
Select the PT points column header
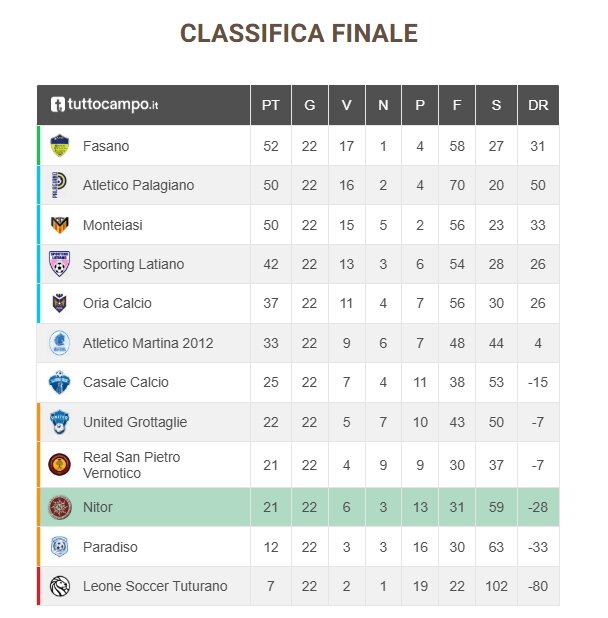click(x=271, y=105)
